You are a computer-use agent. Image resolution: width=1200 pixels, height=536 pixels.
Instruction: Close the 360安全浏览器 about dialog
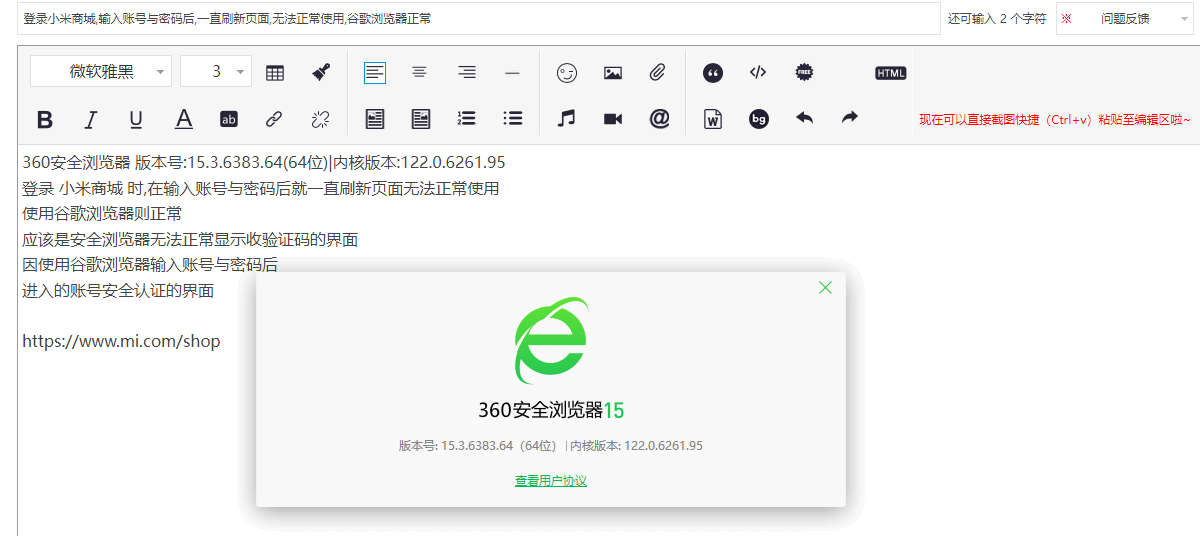tap(825, 288)
